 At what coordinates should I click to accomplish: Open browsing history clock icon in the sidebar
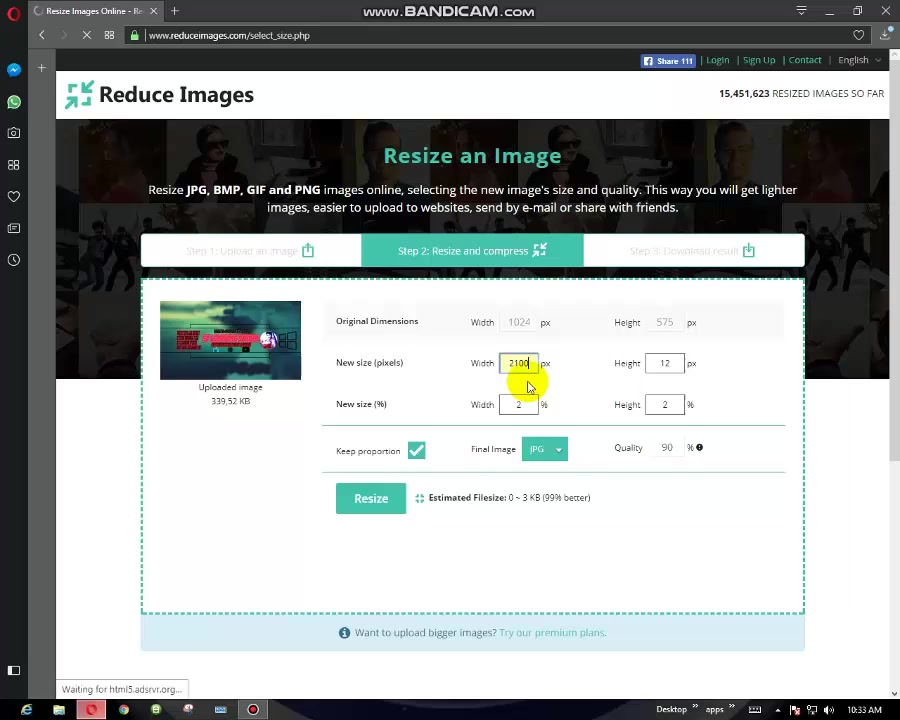14,260
